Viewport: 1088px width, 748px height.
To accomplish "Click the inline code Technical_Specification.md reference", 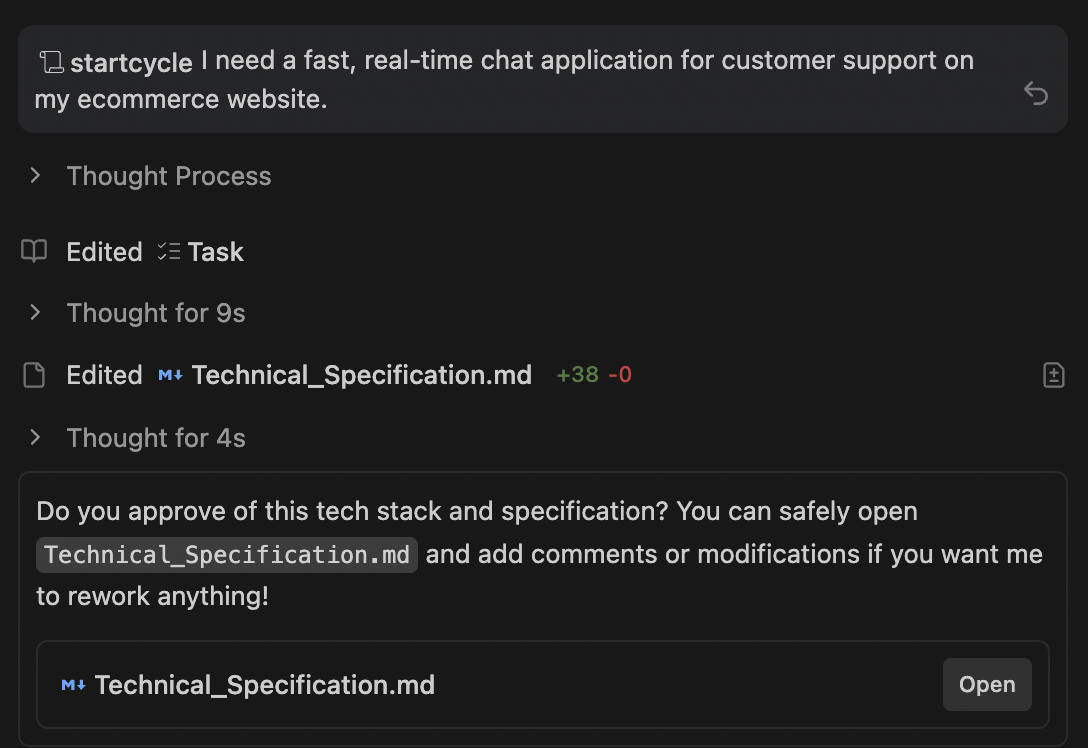I will pos(227,555).
